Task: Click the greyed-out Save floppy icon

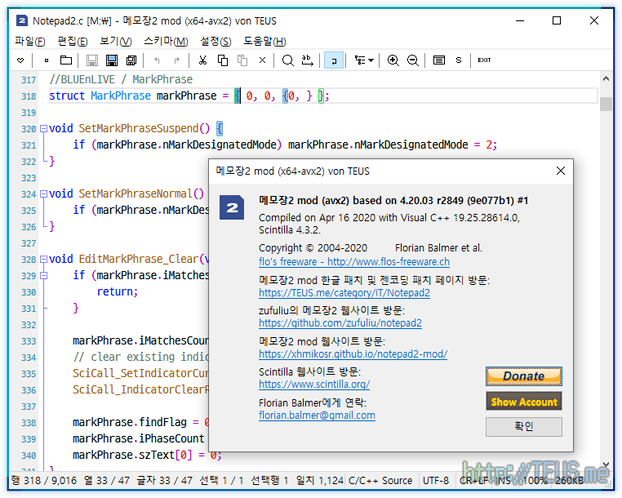Action: tap(92, 60)
